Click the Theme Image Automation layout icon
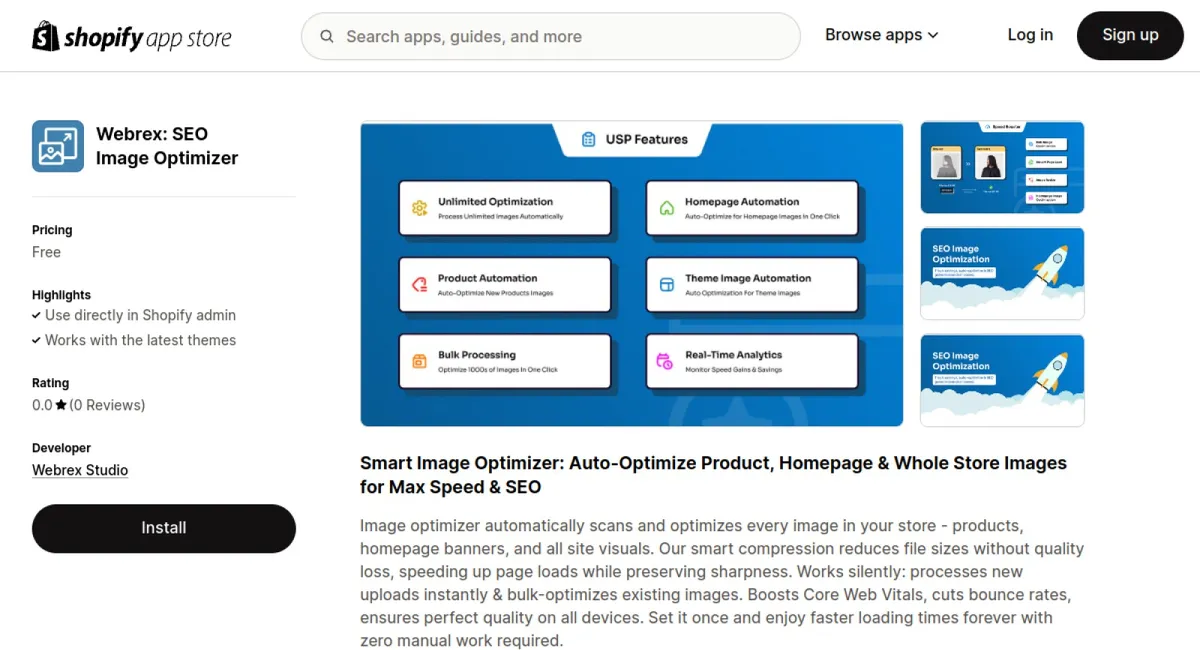Image resolution: width=1200 pixels, height=650 pixels. point(667,285)
